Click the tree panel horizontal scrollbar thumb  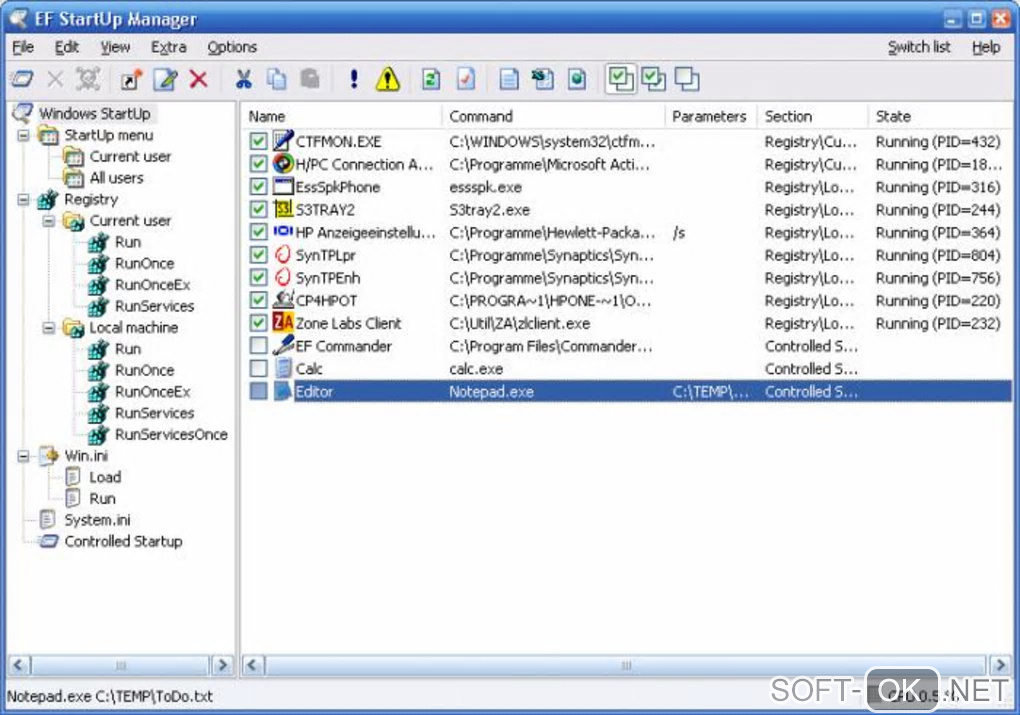tap(120, 666)
